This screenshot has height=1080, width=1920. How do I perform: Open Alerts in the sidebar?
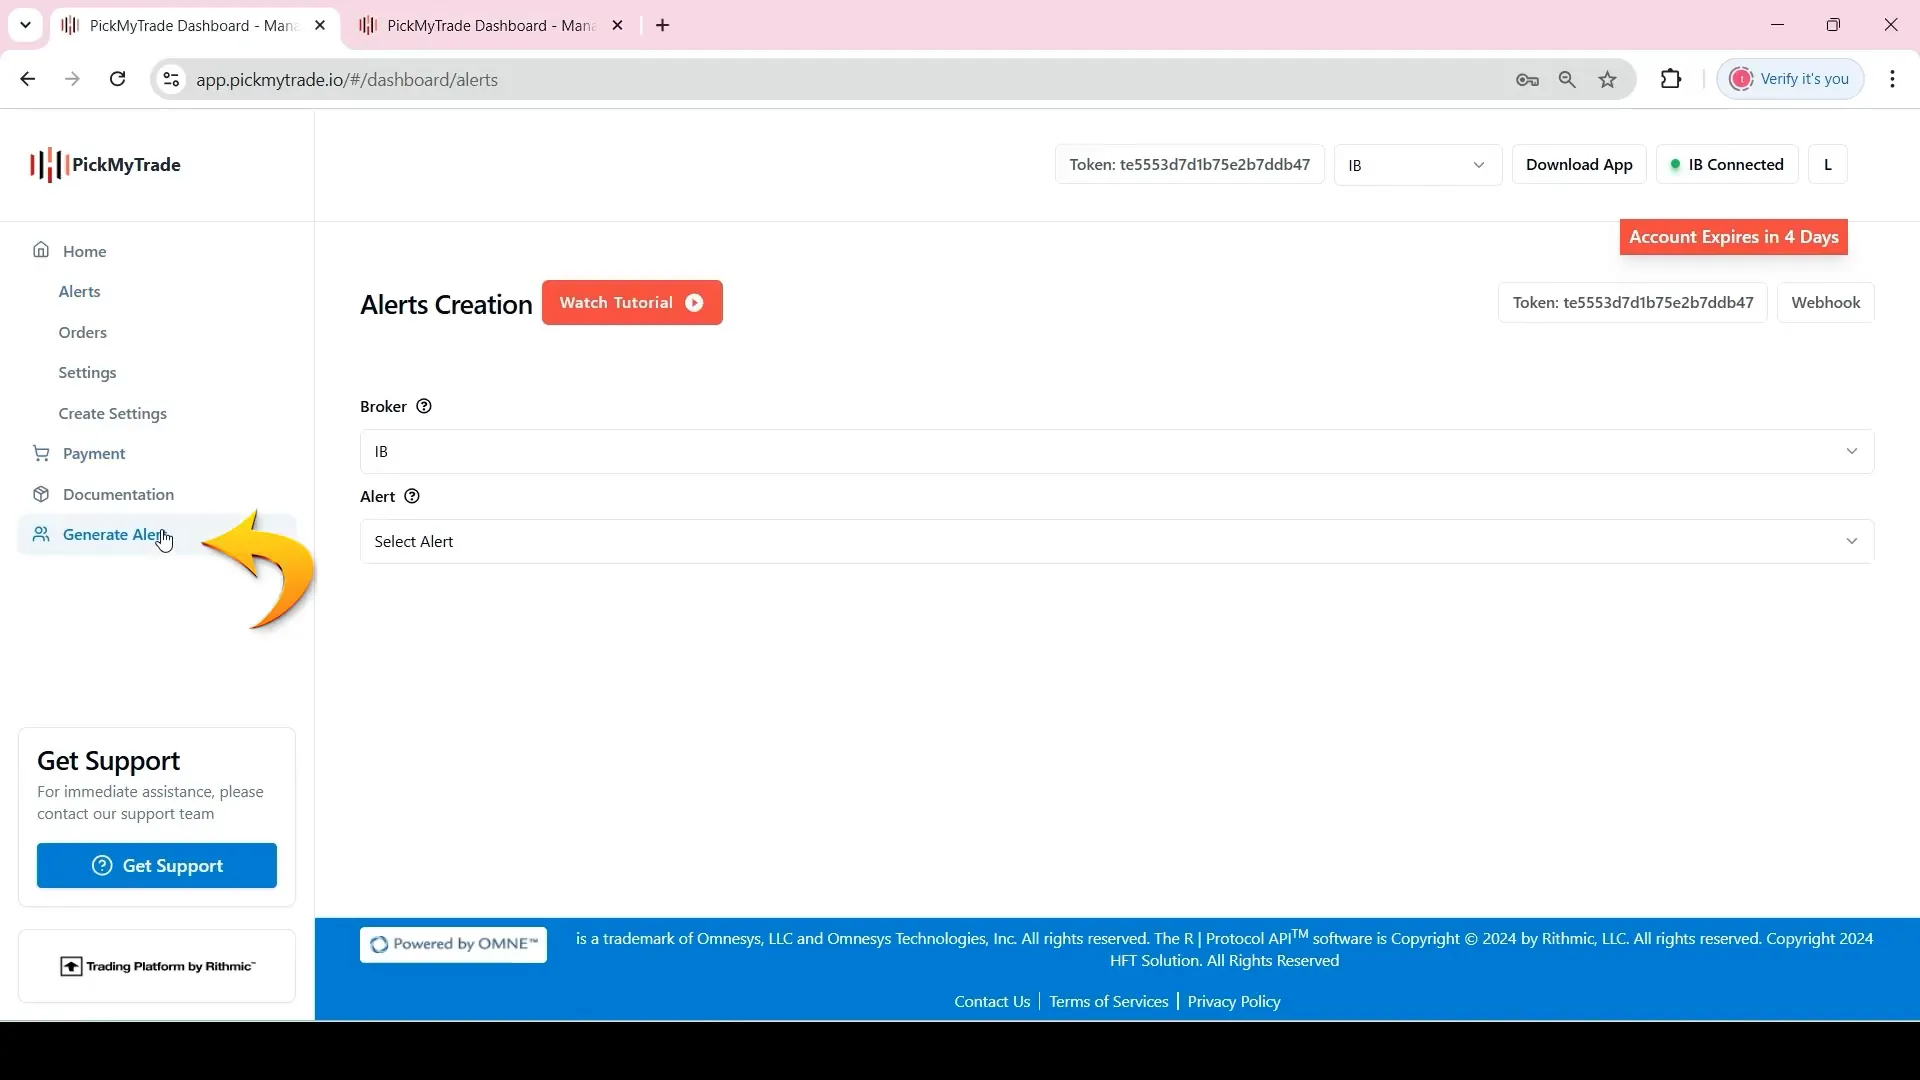[79, 291]
